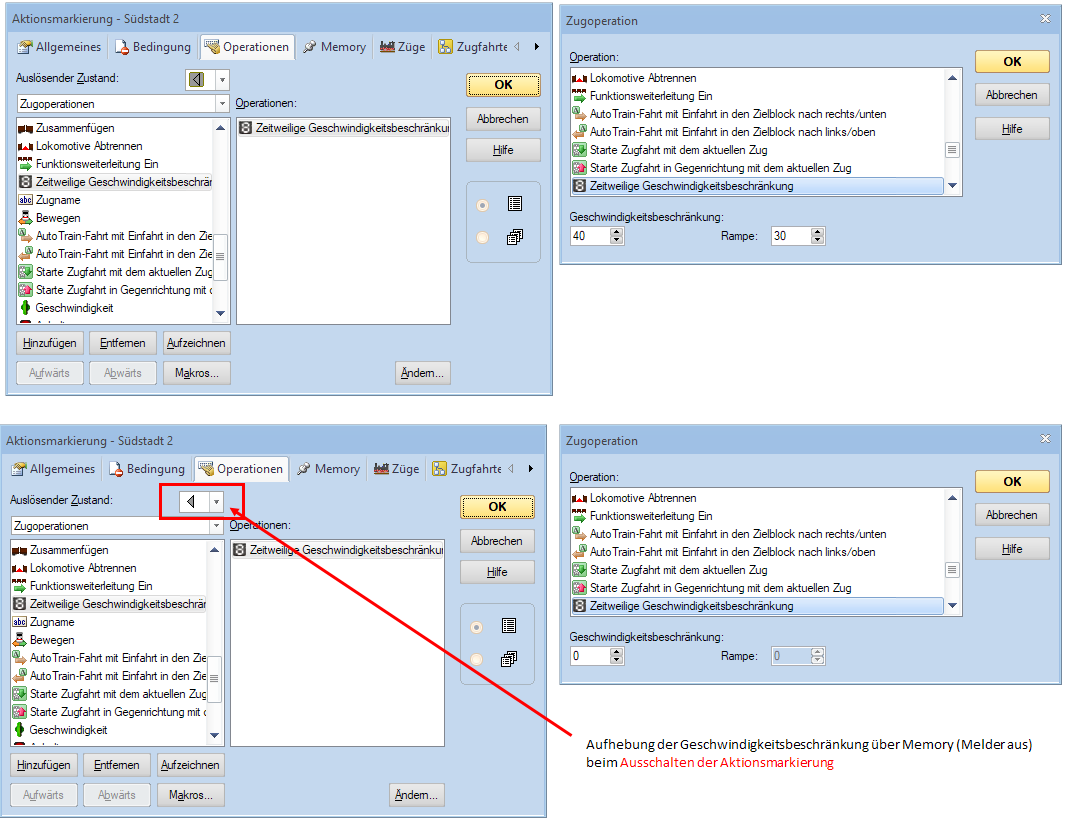Select the single-list radio button in the upper Aktionsmarkierung dialog
The height and width of the screenshot is (836, 1070).
coord(483,205)
